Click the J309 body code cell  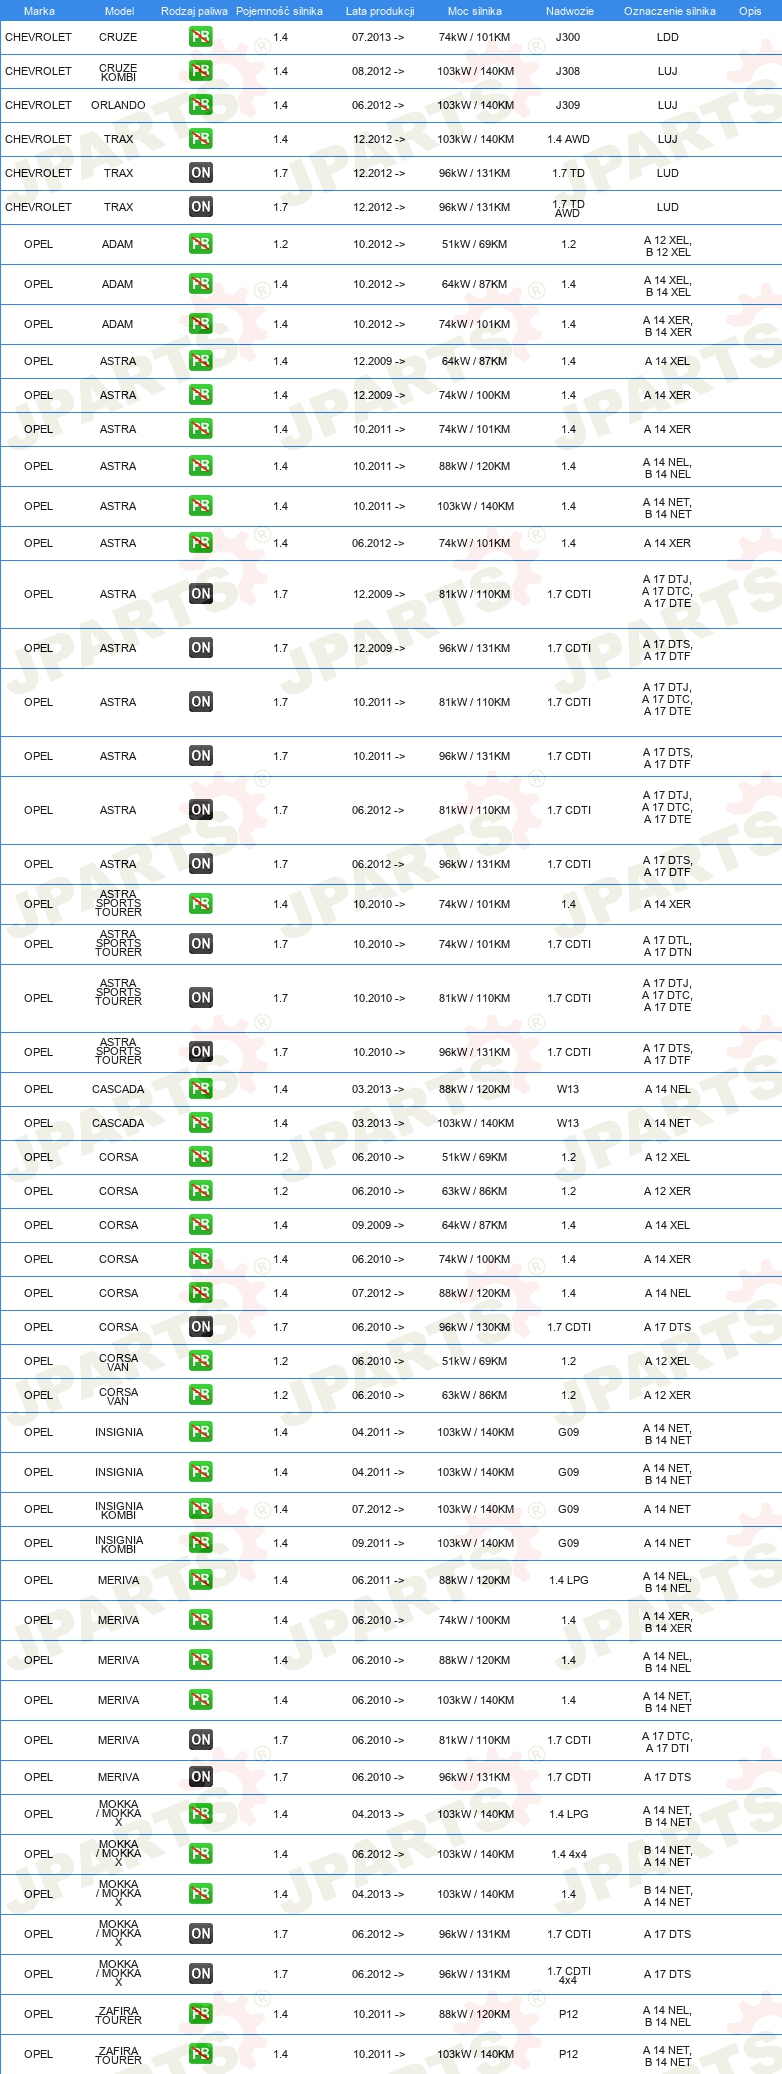[568, 105]
